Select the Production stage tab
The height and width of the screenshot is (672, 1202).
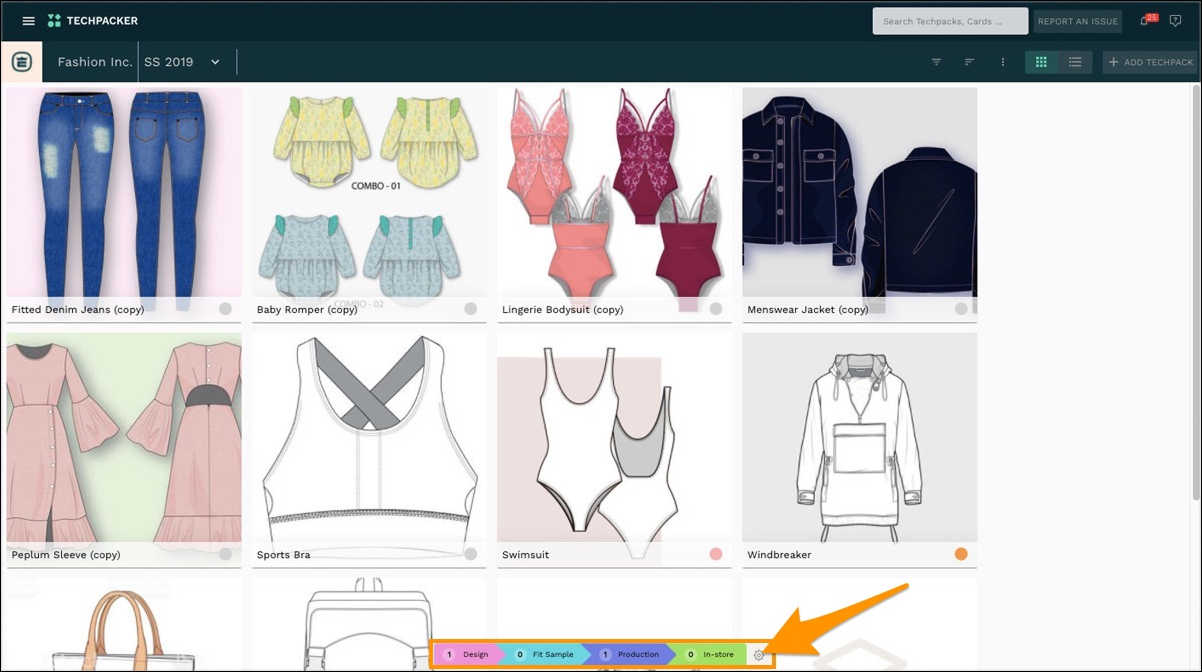coord(630,655)
